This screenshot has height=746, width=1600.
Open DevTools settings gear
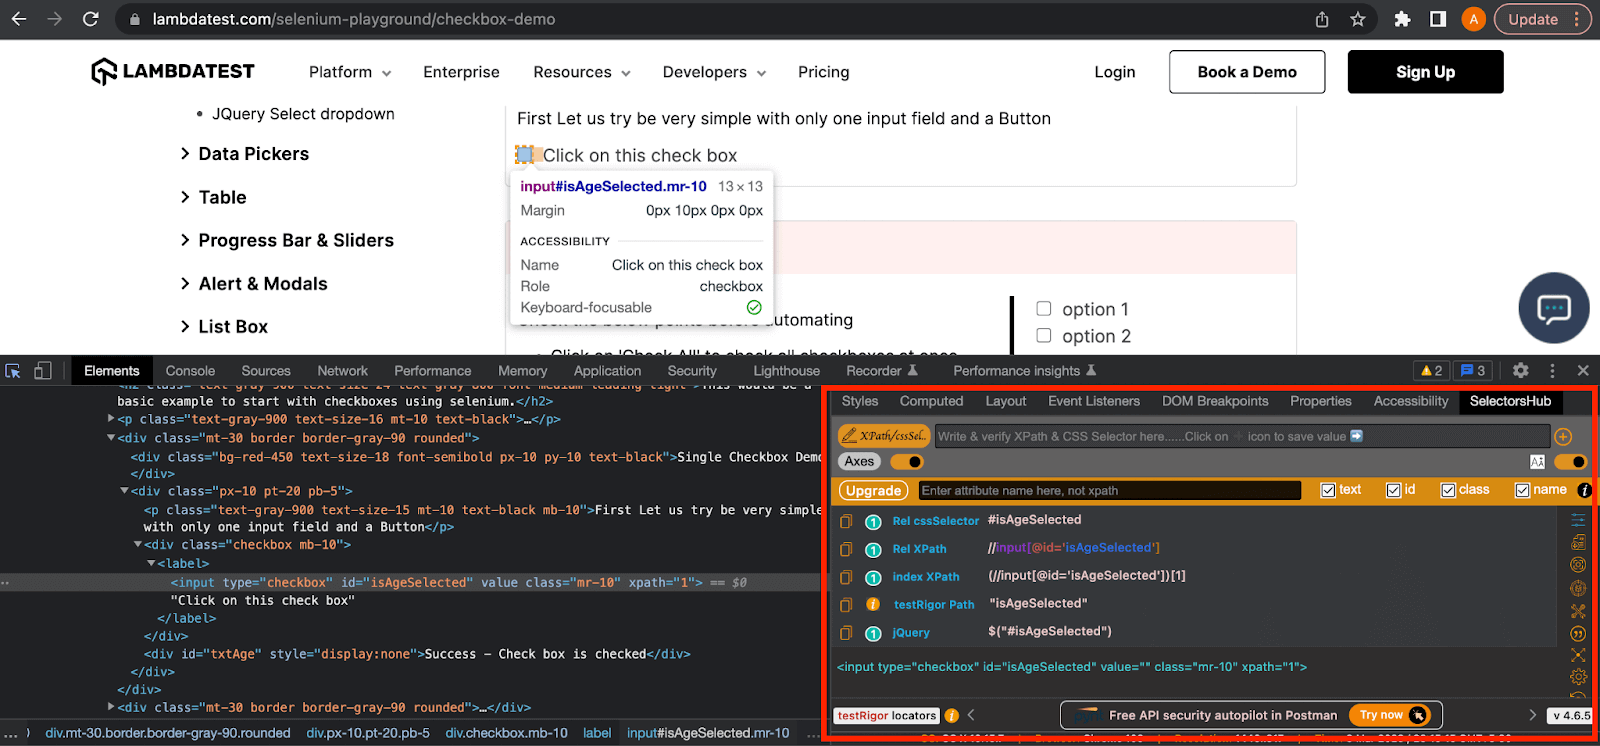point(1520,371)
